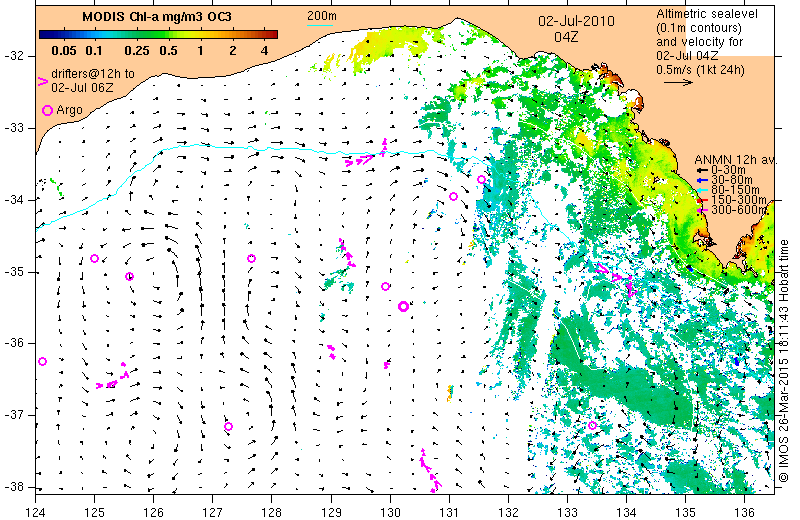Click the '150-300m' depth label
Image resolution: width=800 pixels, height=520 pixels.
pyautogui.click(x=739, y=200)
